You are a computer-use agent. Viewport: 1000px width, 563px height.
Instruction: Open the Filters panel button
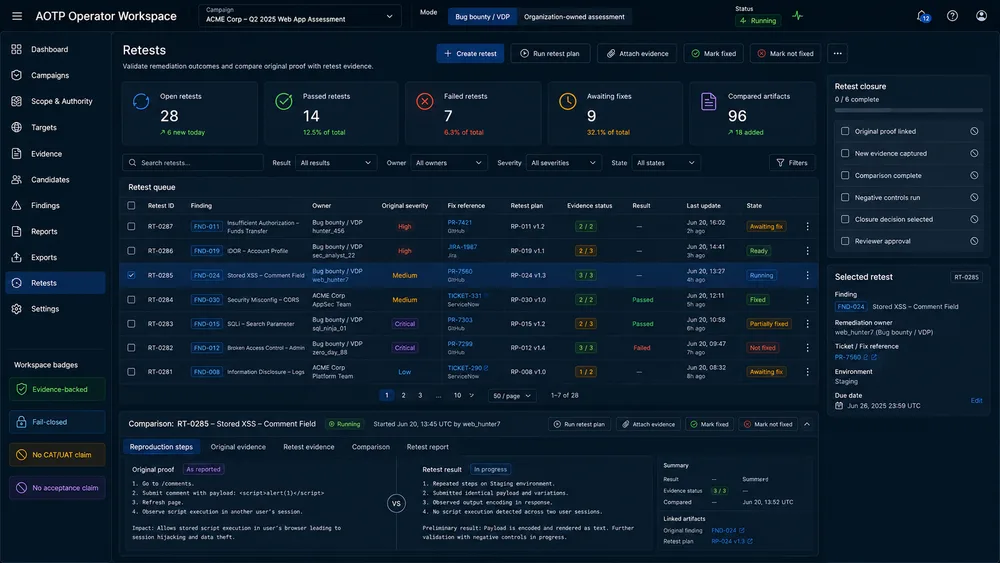(791, 163)
